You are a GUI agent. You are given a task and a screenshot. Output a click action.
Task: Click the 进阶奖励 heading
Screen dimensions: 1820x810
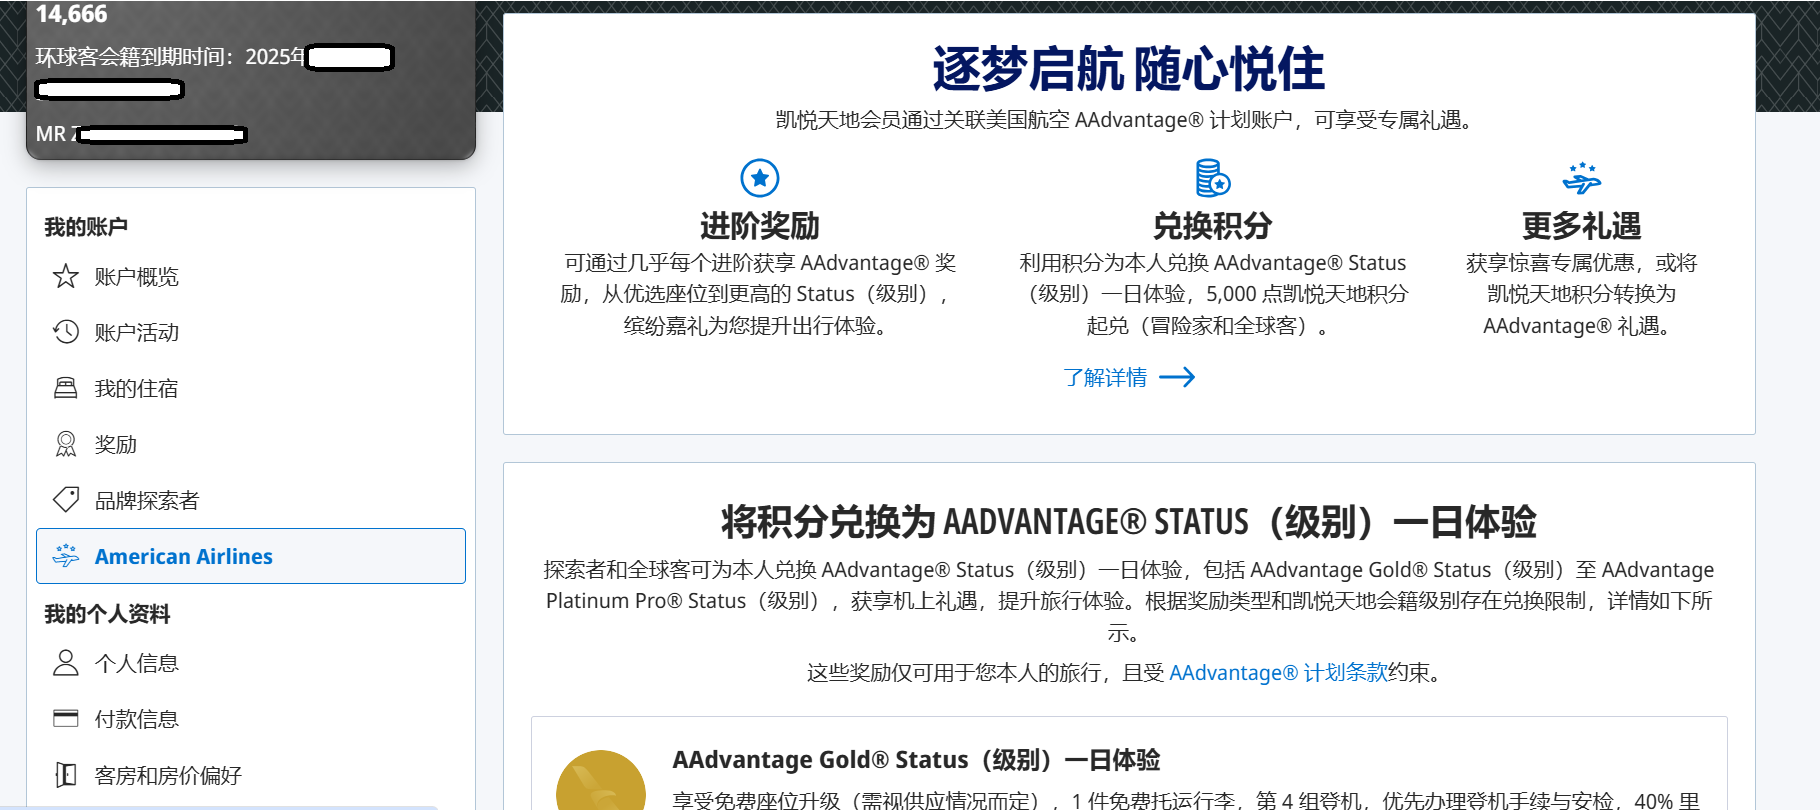click(760, 226)
